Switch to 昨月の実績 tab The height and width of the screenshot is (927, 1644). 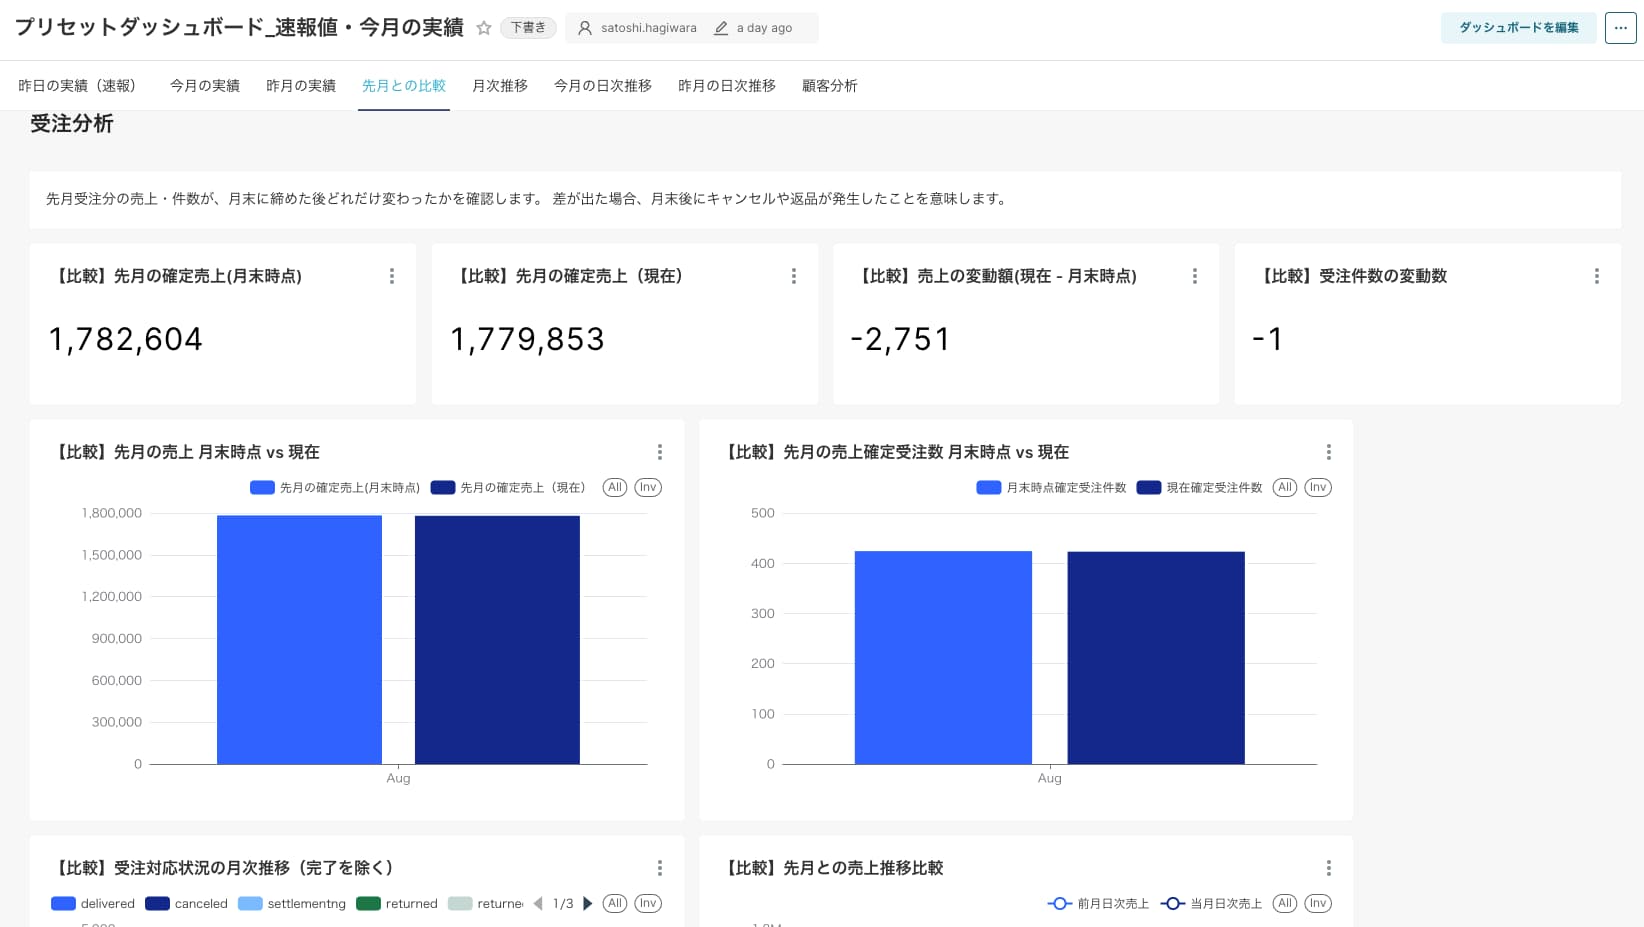tap(301, 86)
